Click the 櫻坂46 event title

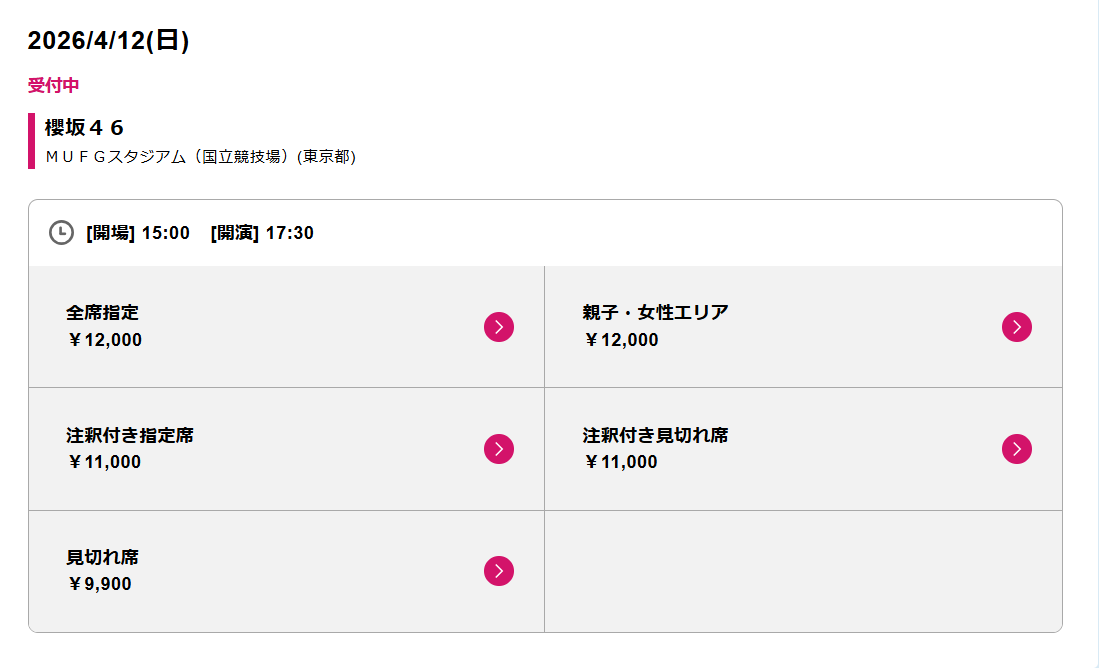(84, 128)
